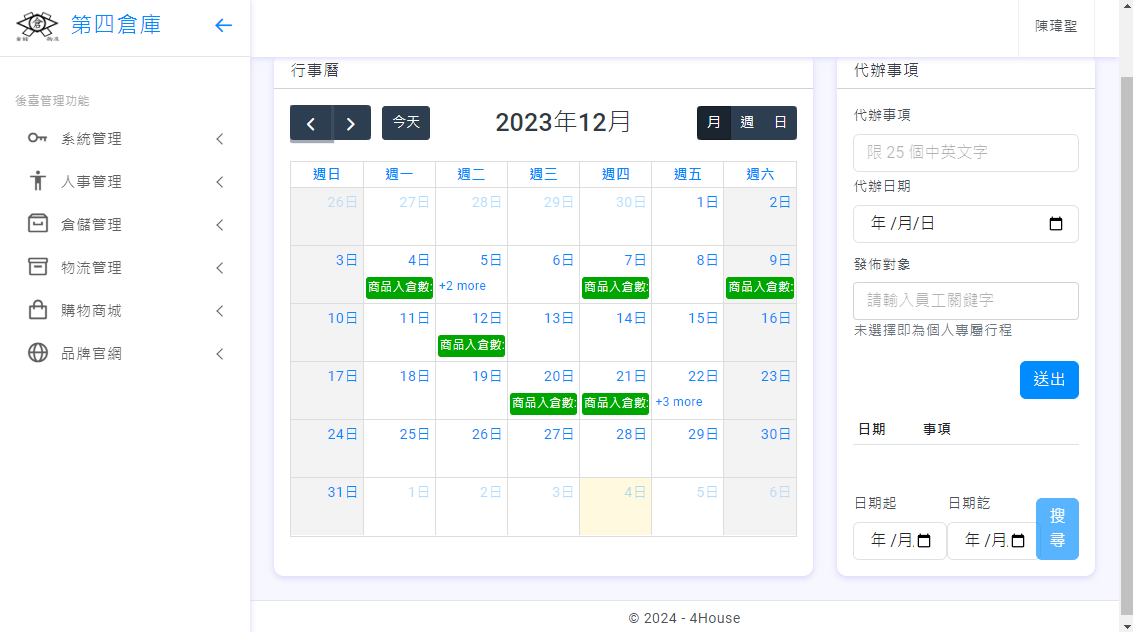Open 商品入倉數 event on 7日
This screenshot has width=1133, height=632.
click(616, 287)
